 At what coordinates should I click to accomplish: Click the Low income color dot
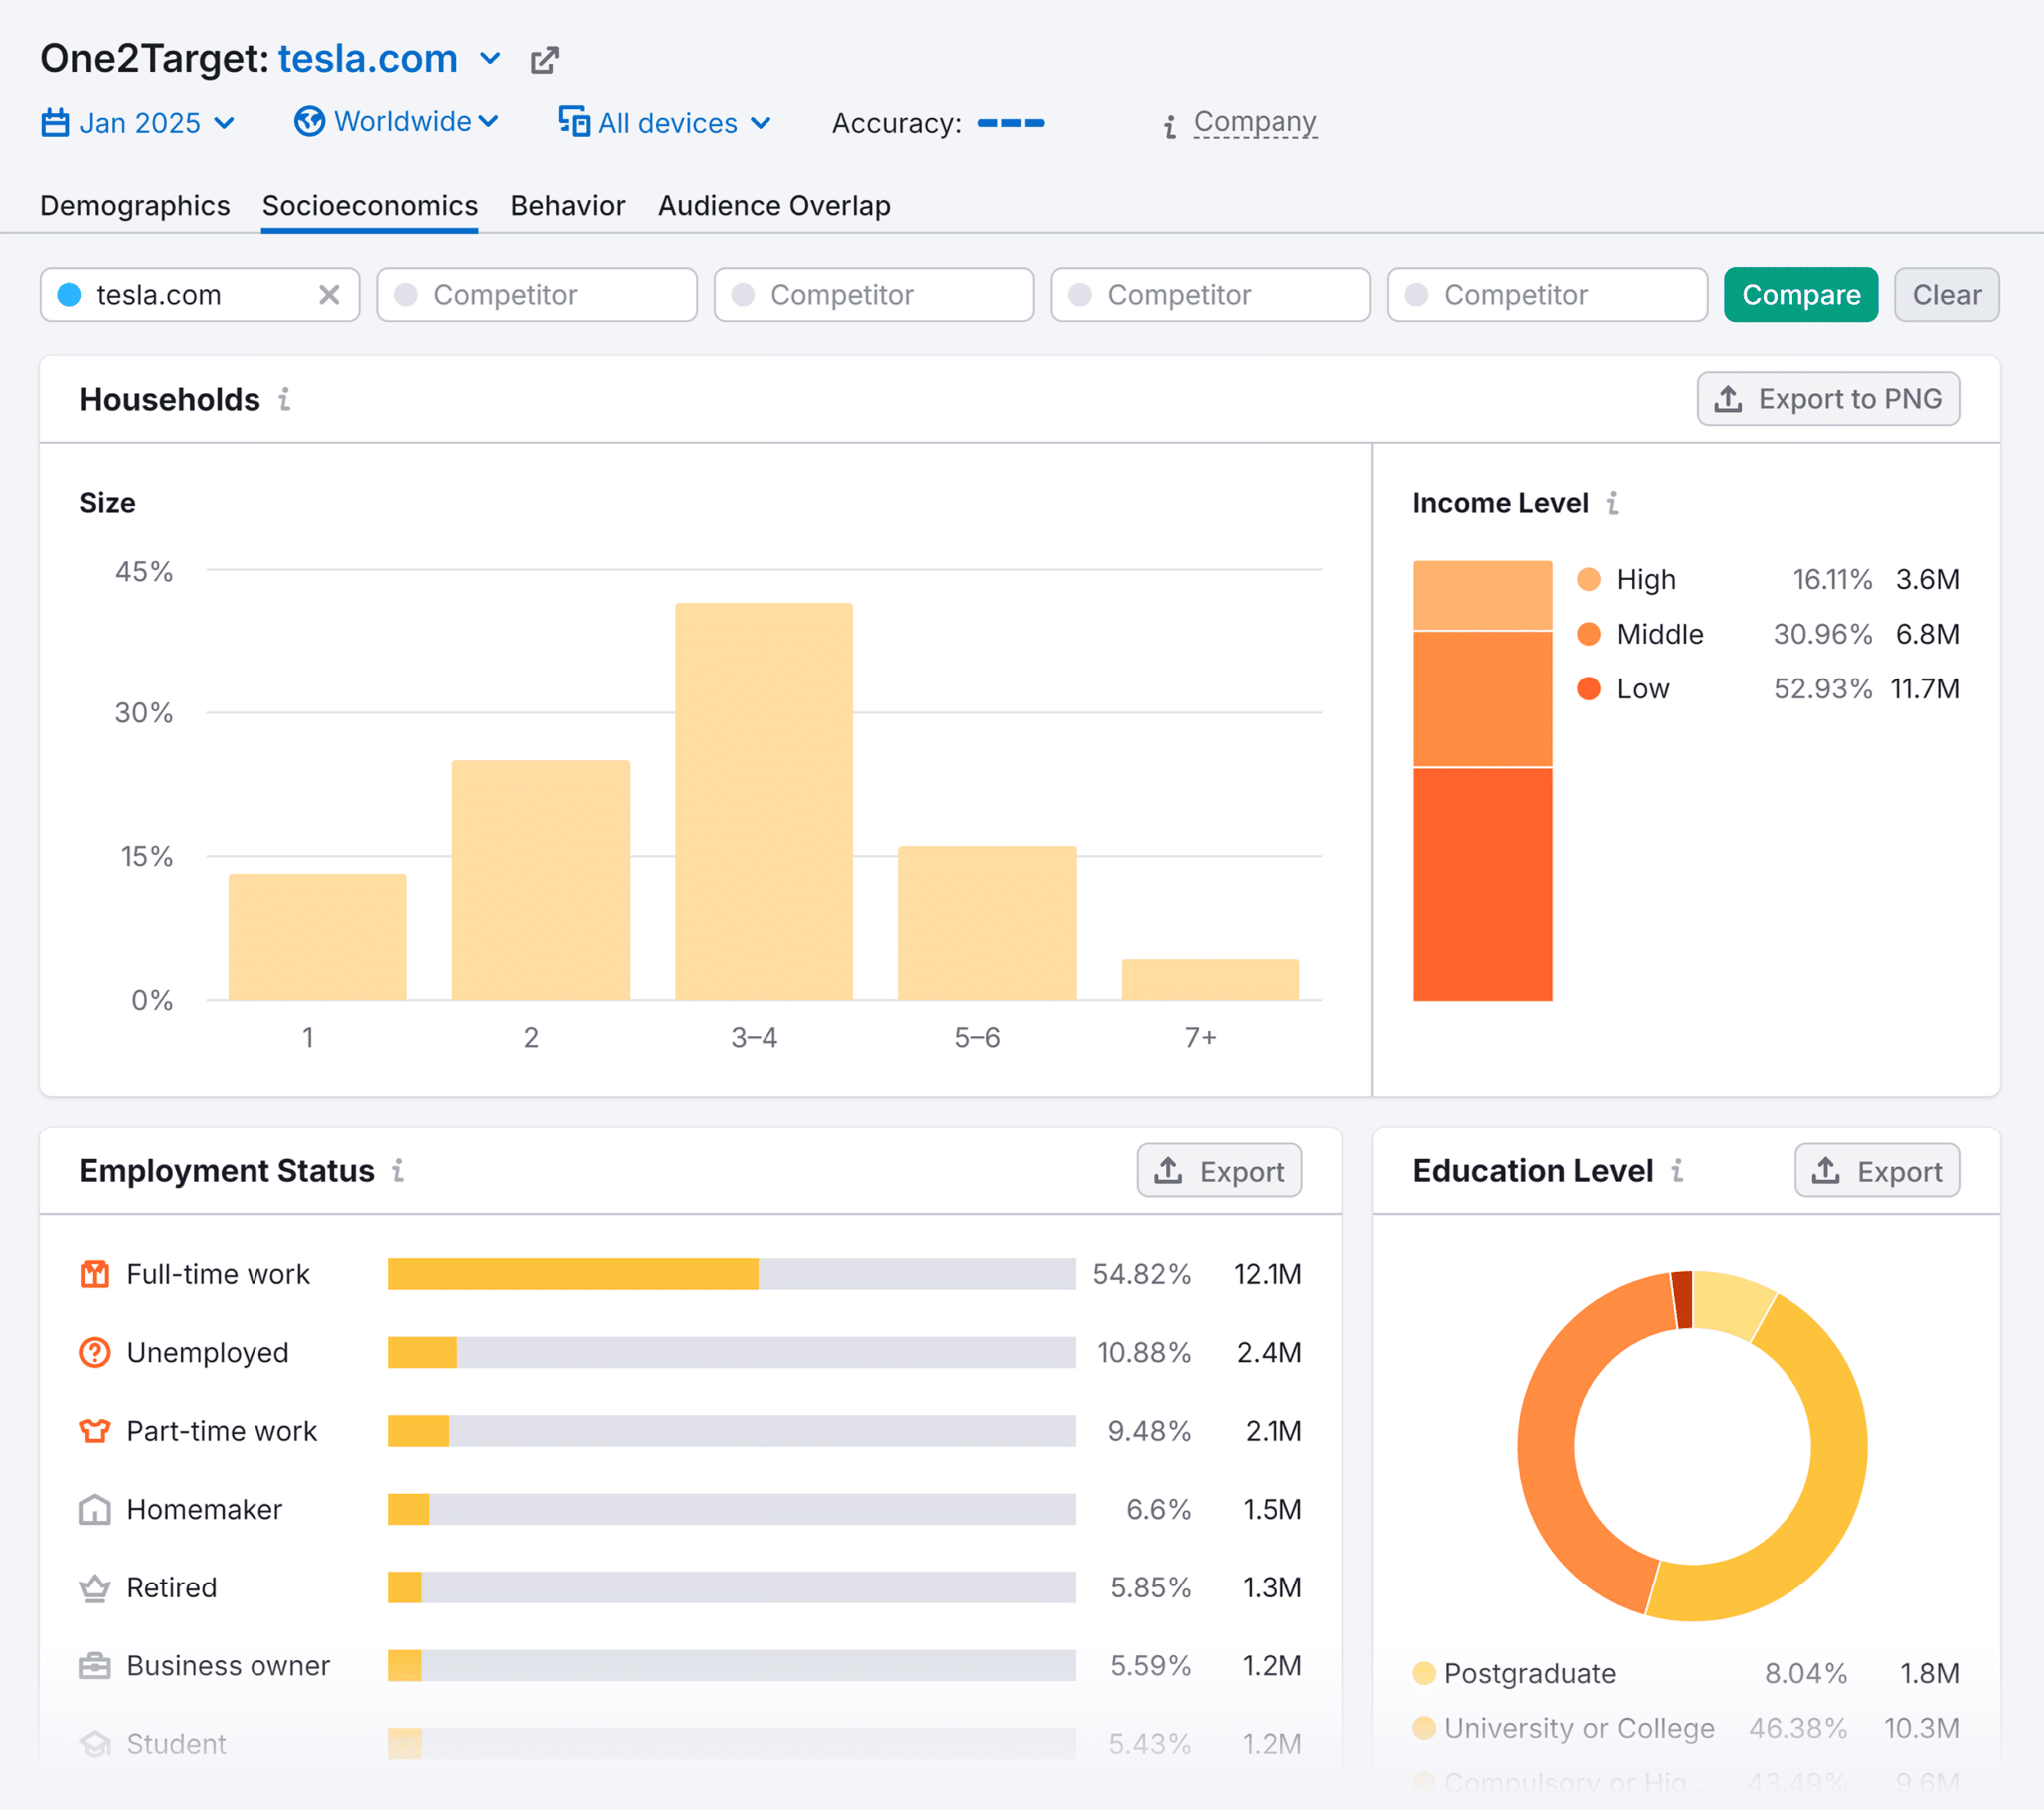[x=1588, y=688]
